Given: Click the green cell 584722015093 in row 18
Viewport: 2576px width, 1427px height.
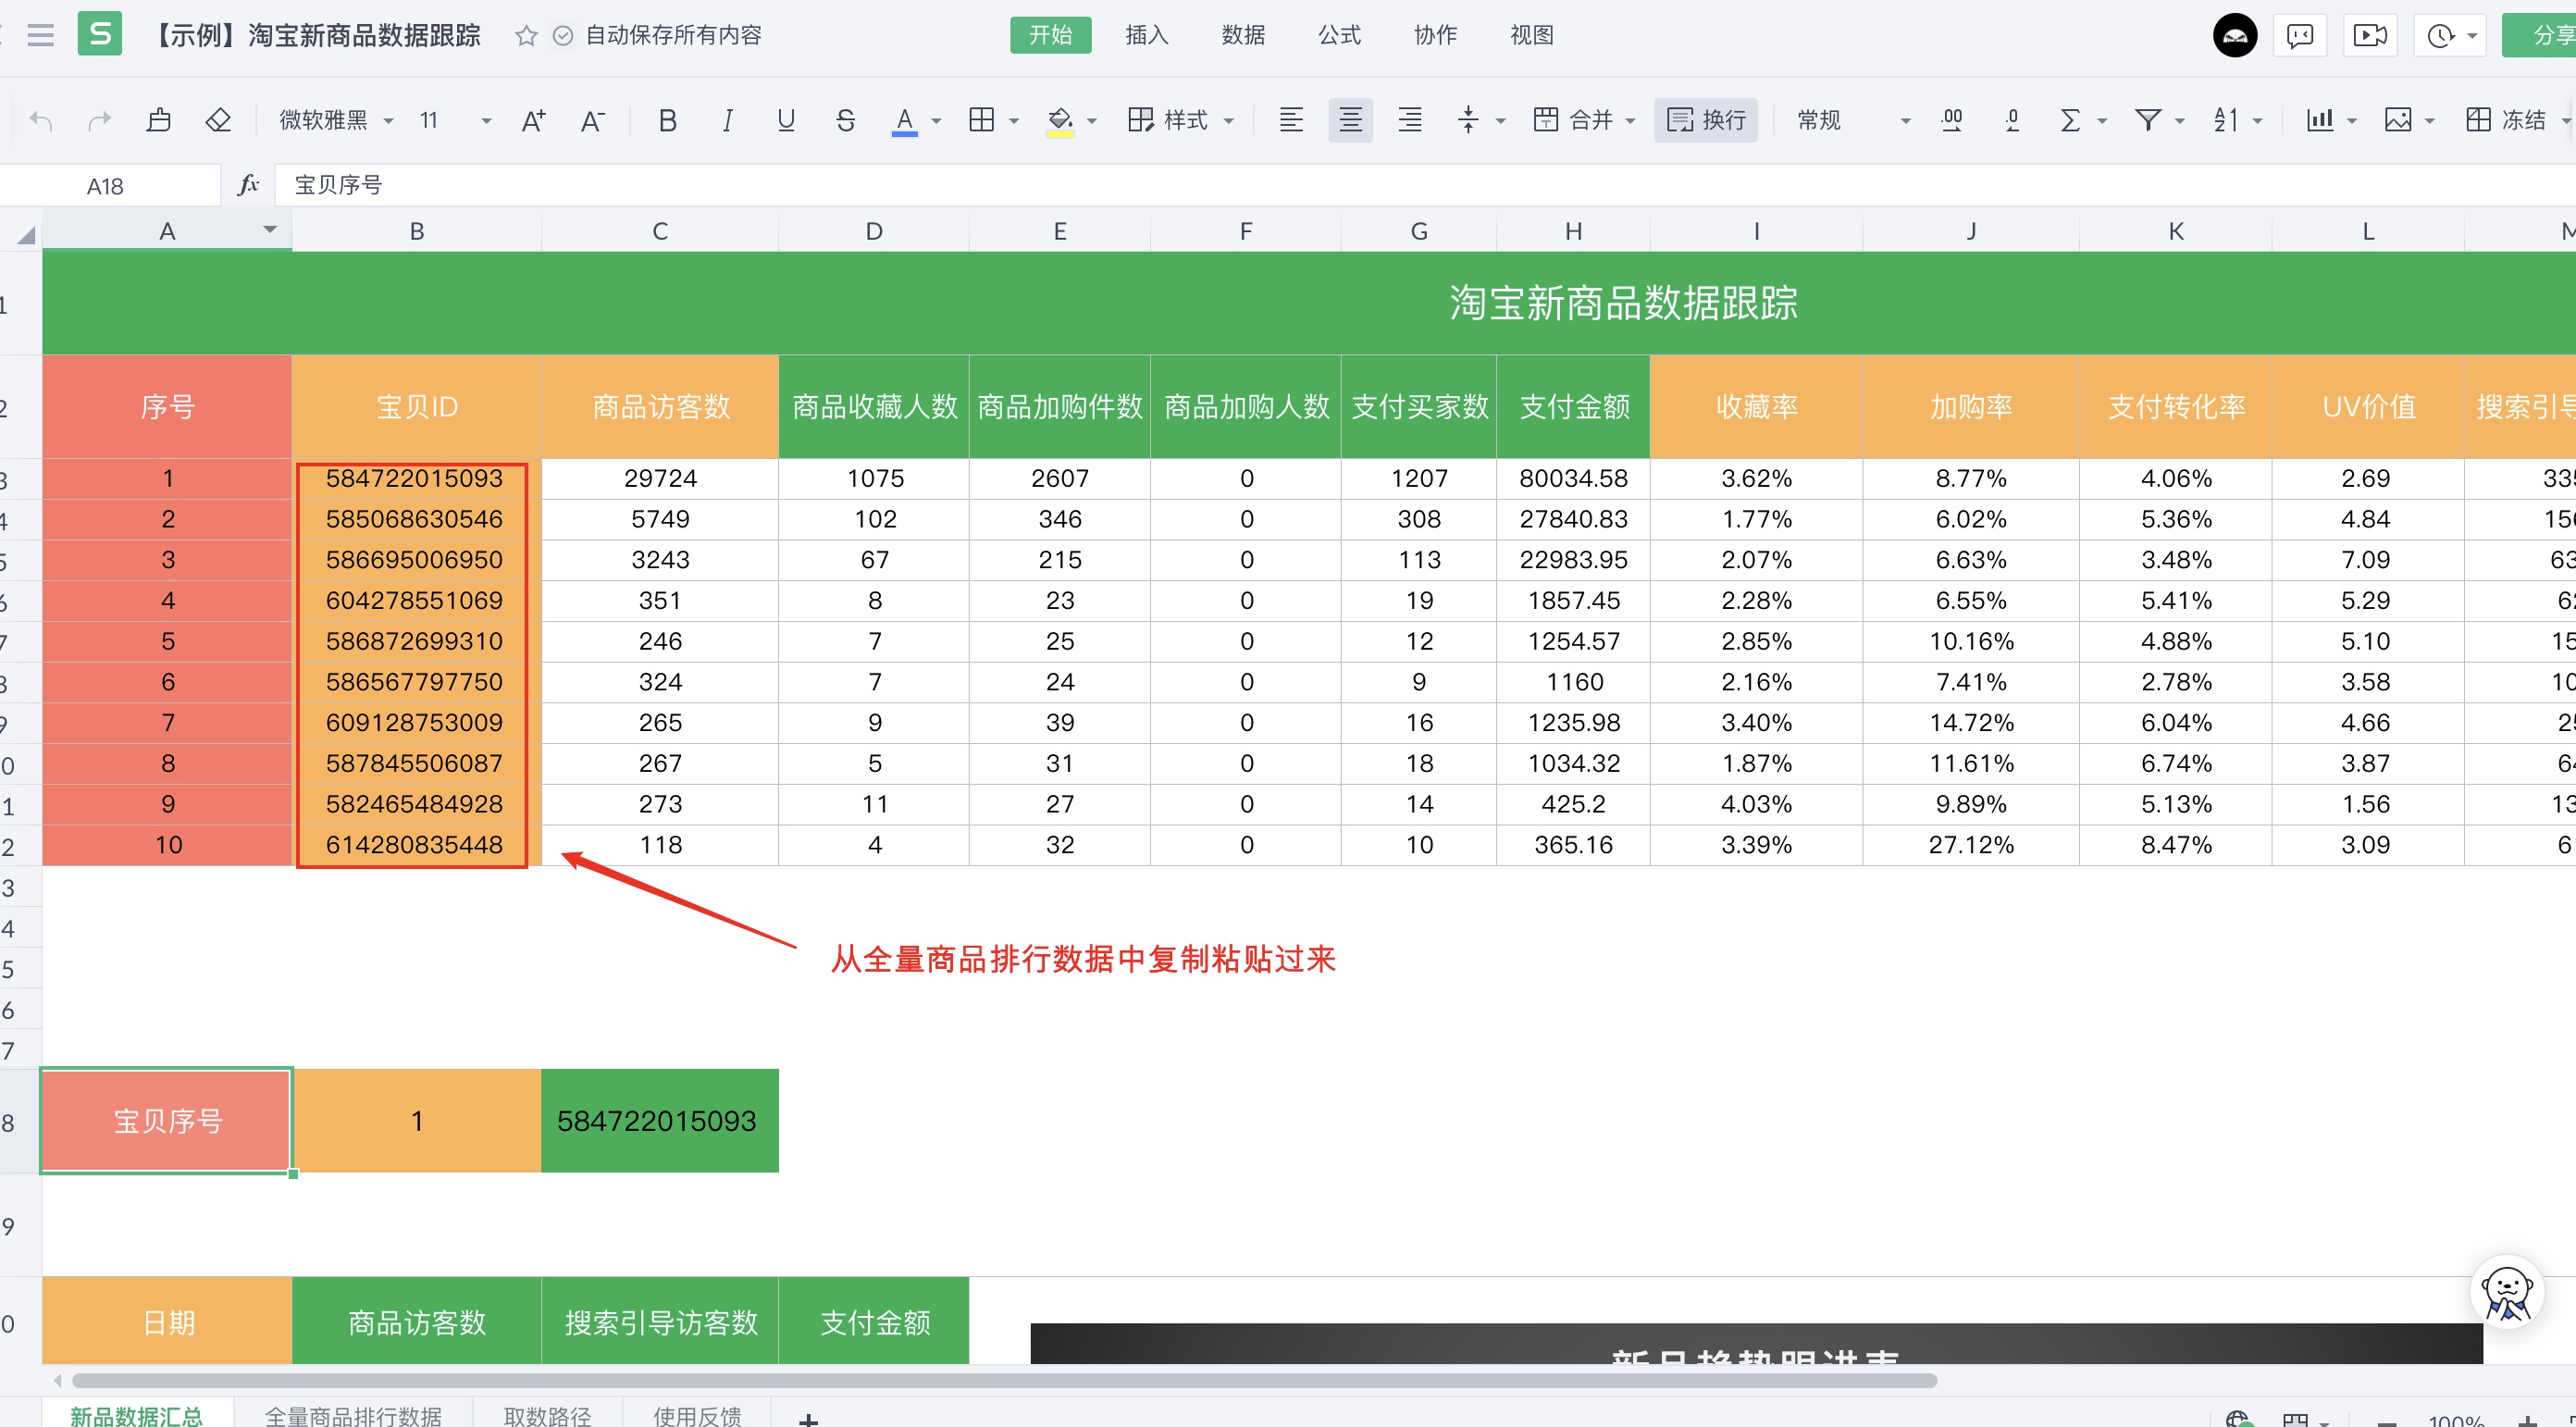Looking at the screenshot, I should 659,1120.
